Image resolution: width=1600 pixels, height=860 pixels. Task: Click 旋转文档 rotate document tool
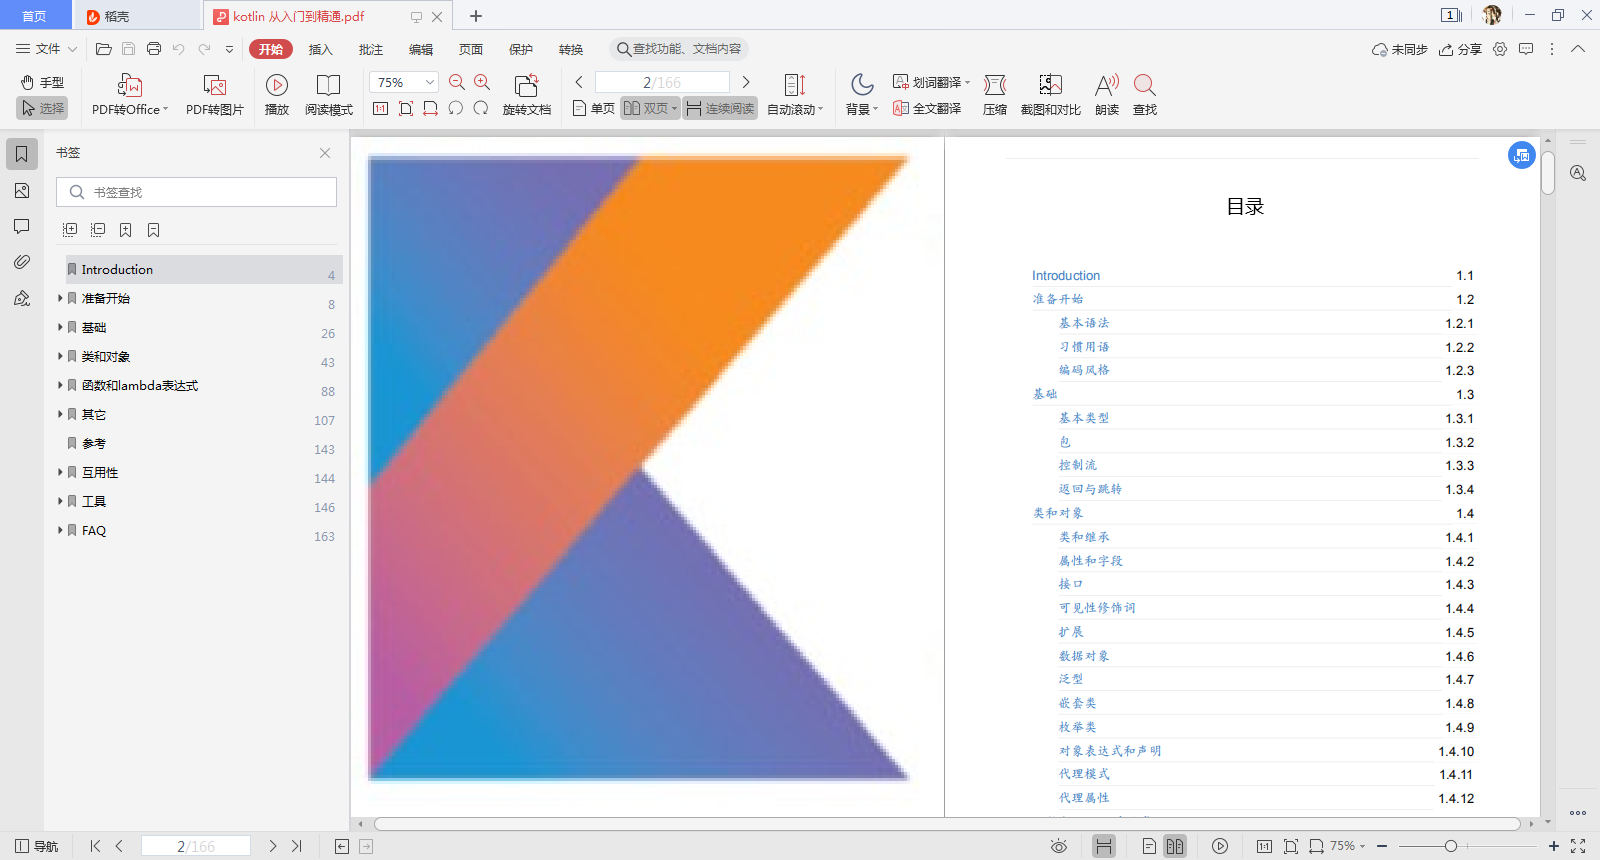[x=527, y=95]
